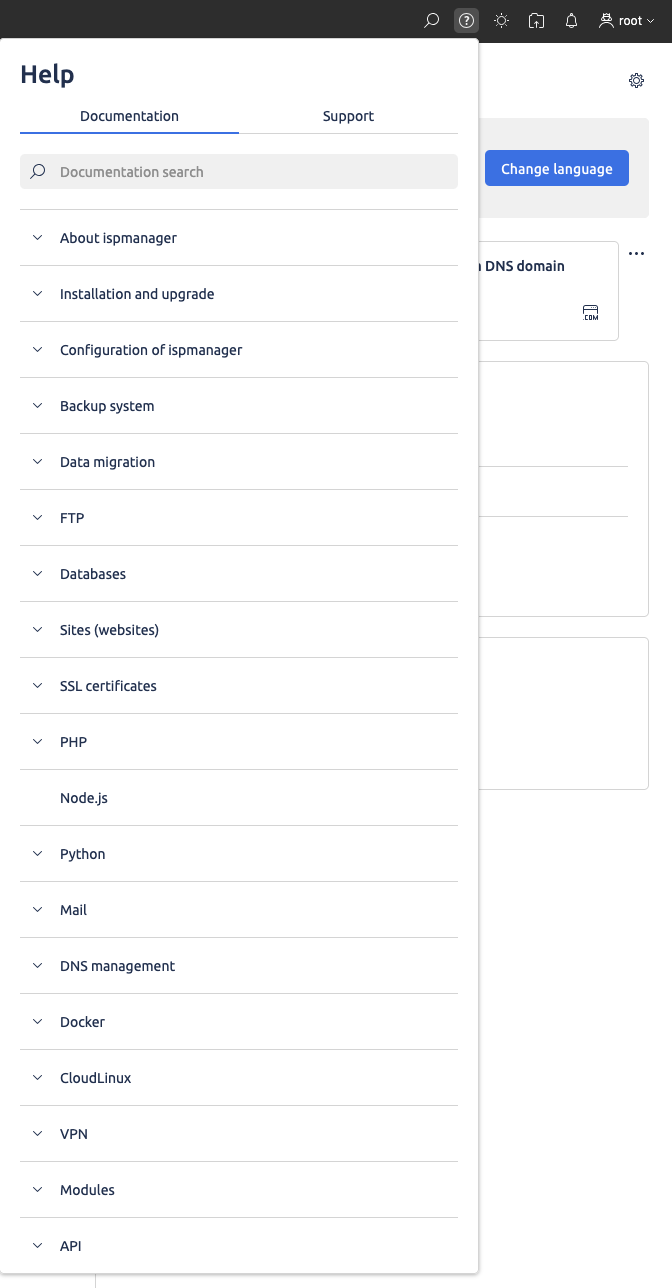Switch to the Support tab

point(348,116)
